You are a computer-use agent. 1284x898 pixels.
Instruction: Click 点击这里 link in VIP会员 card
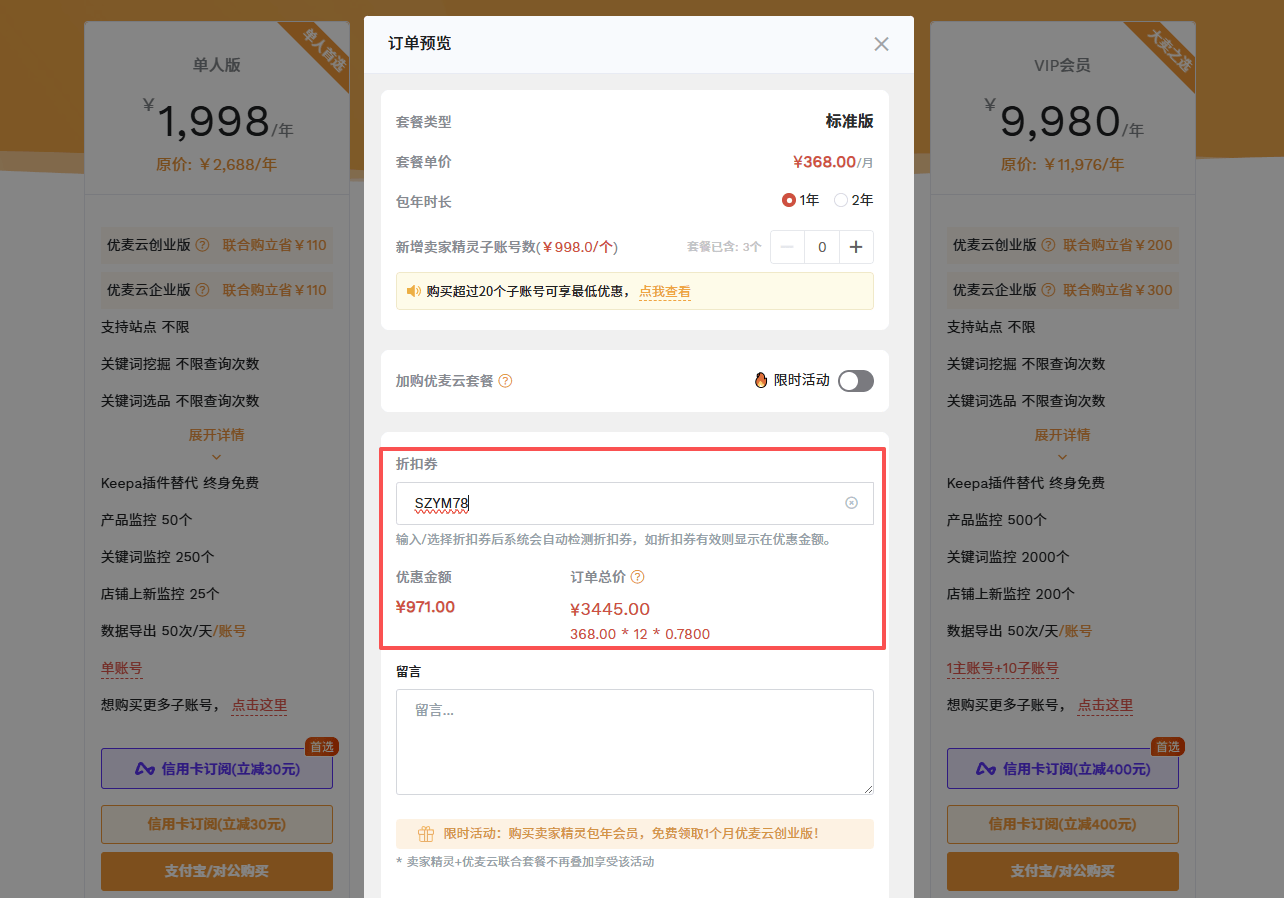(x=1105, y=705)
